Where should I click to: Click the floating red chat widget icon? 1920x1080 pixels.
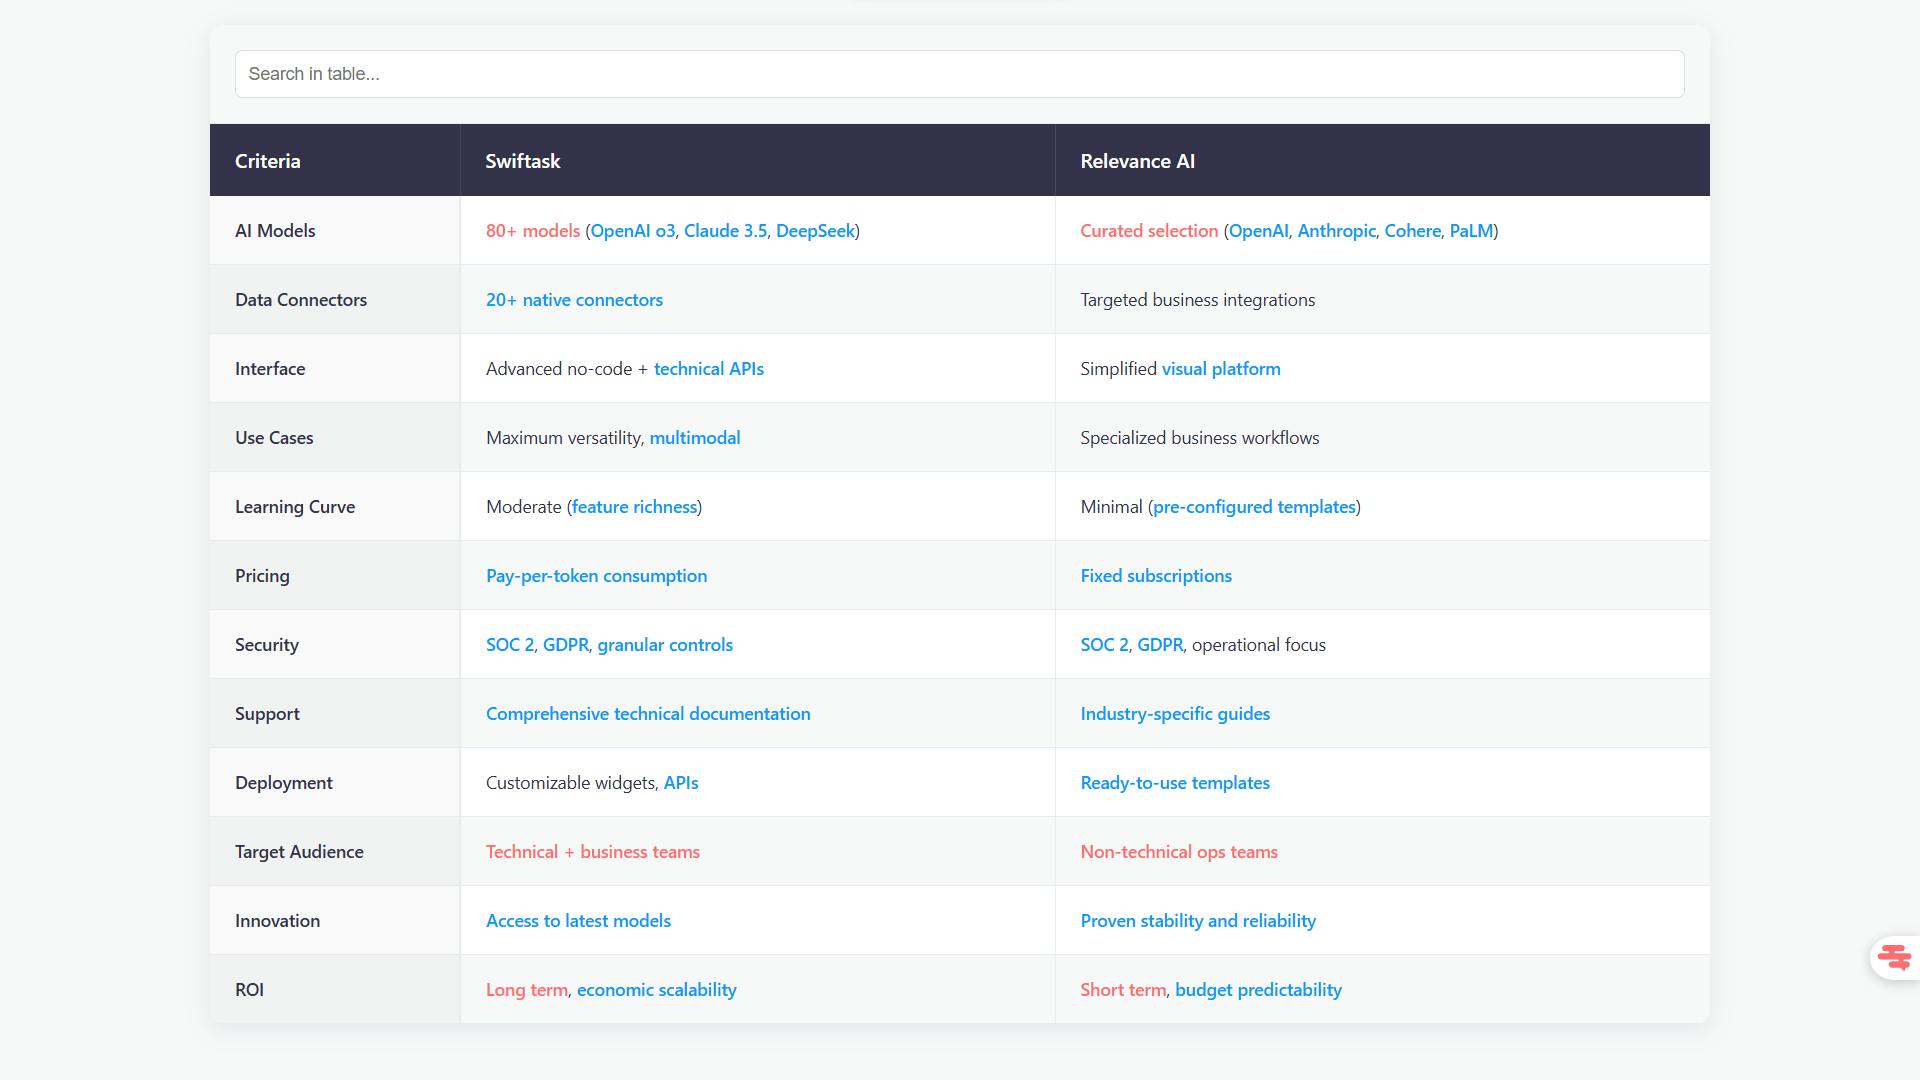(1894, 958)
